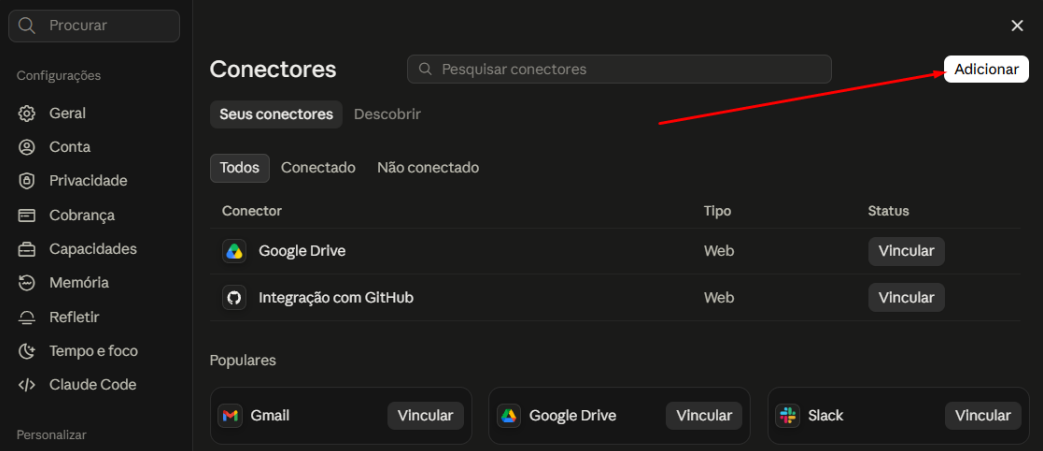
Task: Click the Memória icon in sidebar
Action: (27, 283)
